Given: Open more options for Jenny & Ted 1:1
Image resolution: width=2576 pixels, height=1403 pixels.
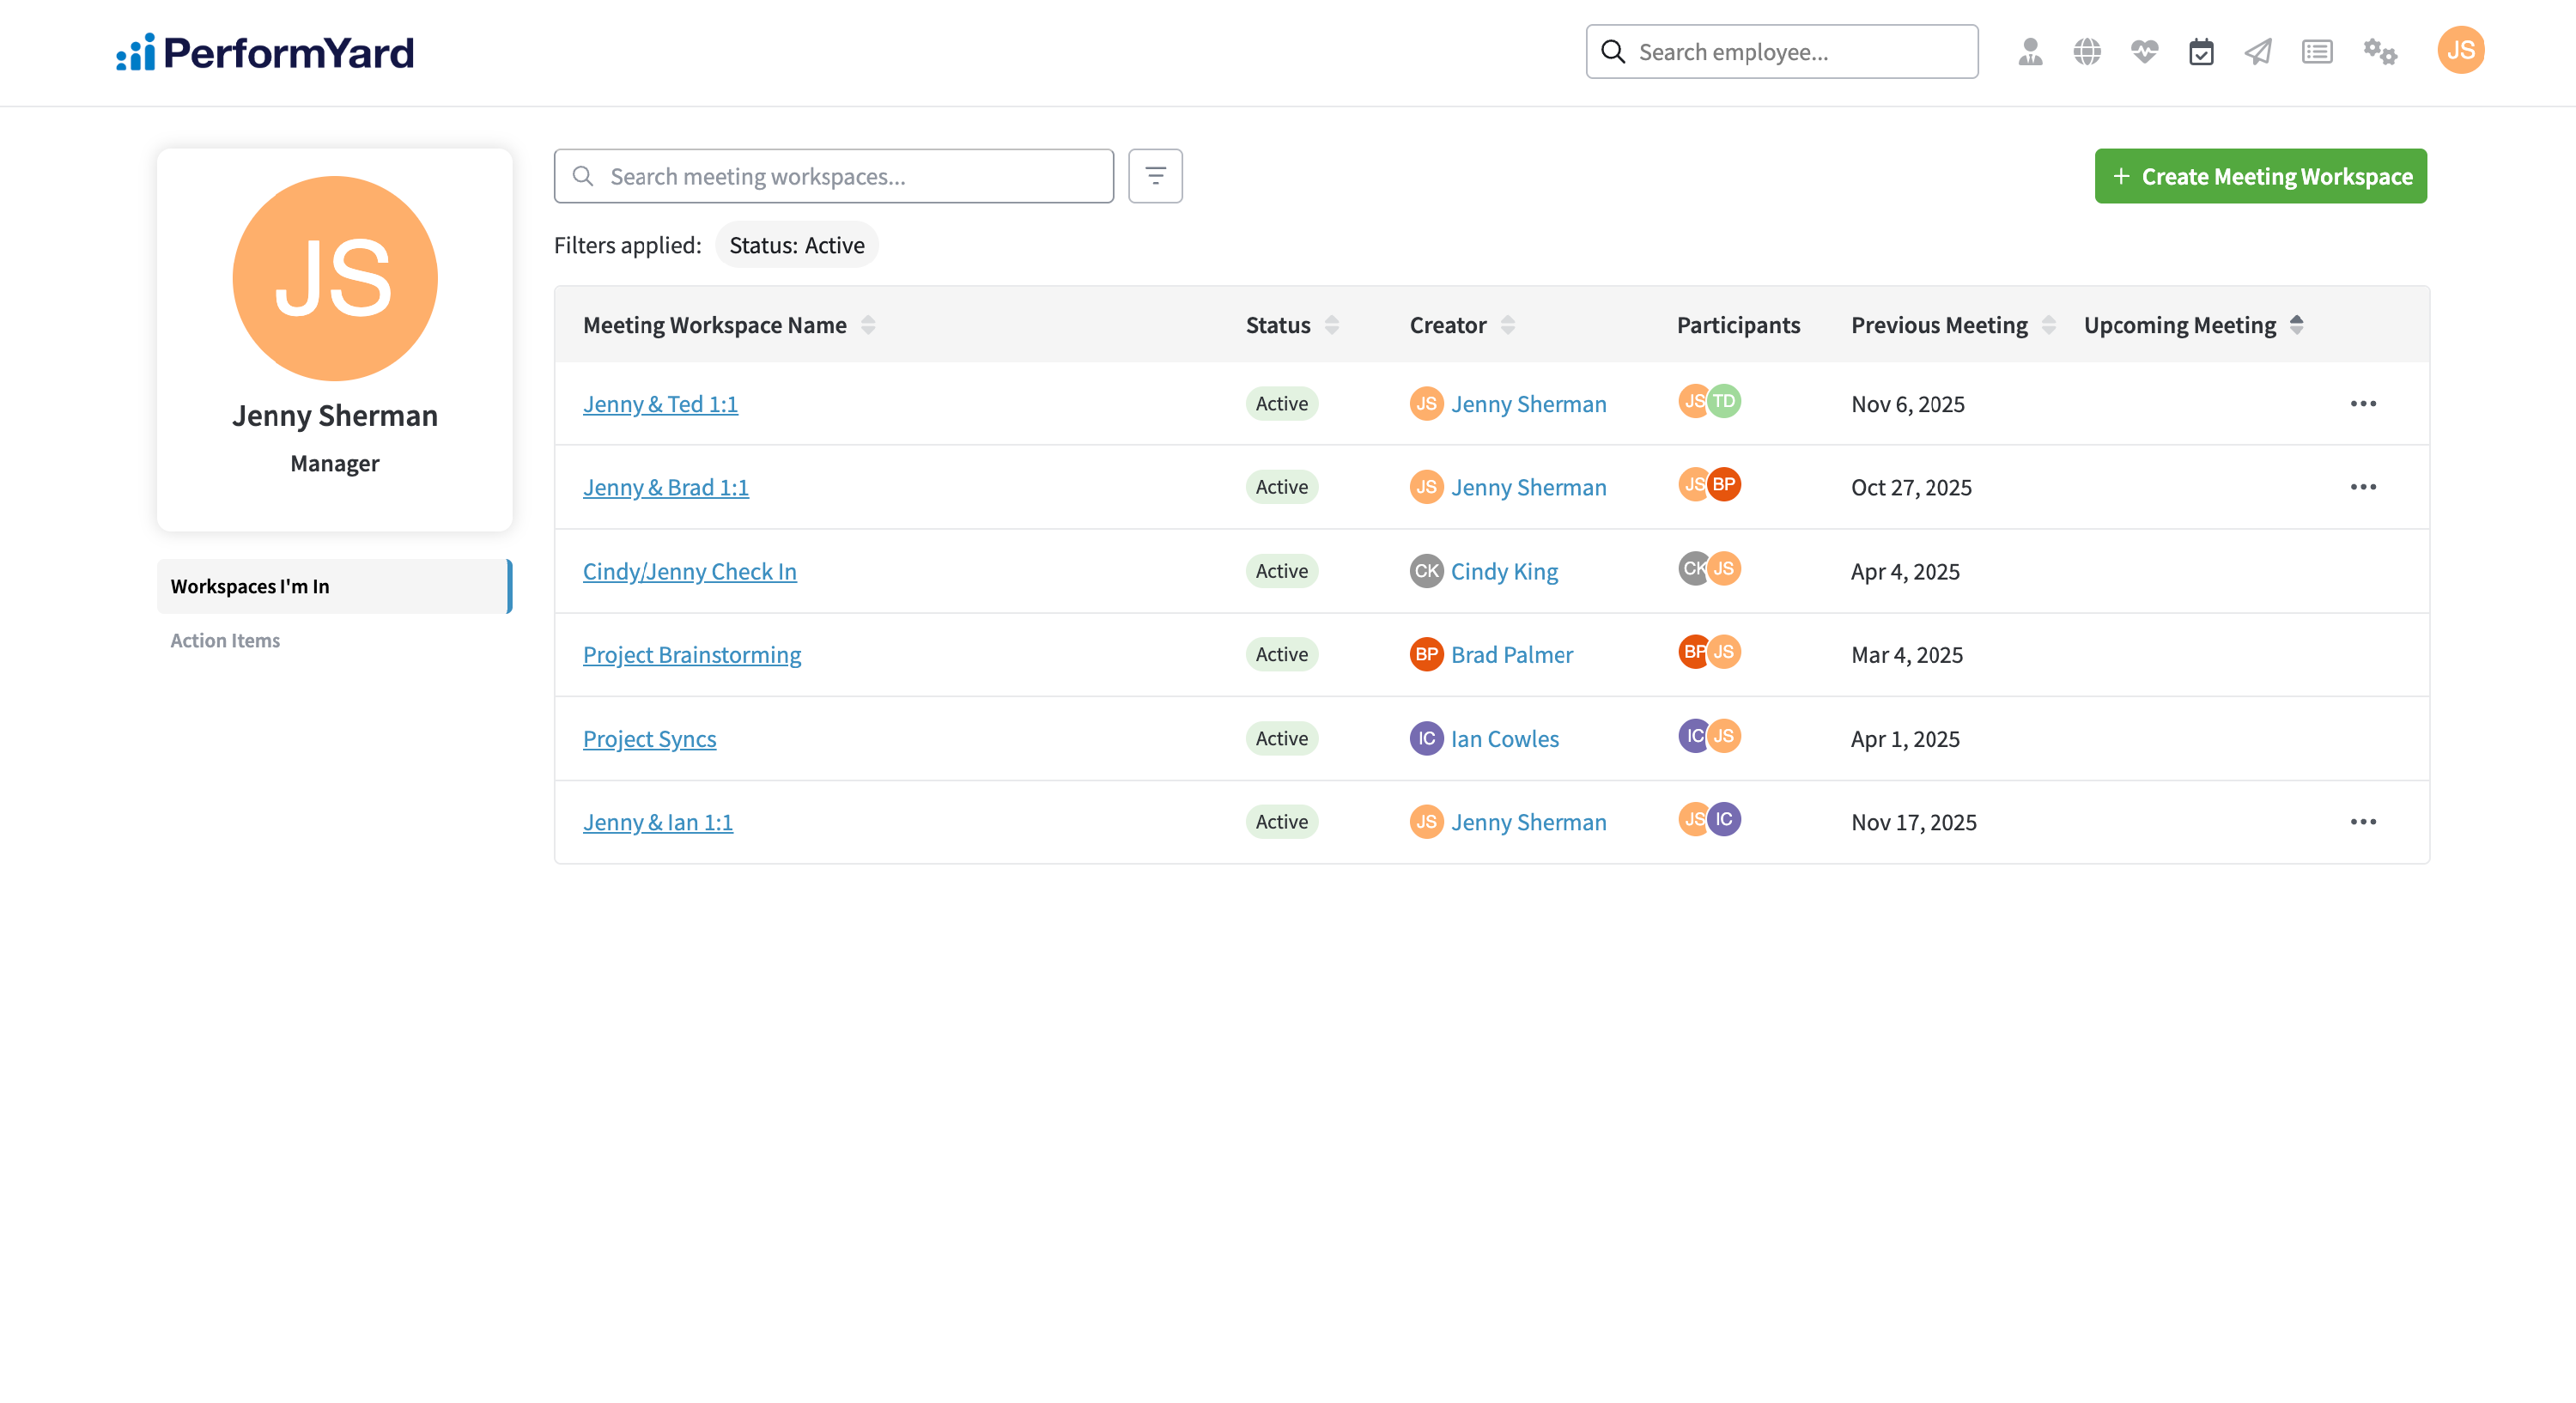Looking at the screenshot, I should [x=2362, y=403].
